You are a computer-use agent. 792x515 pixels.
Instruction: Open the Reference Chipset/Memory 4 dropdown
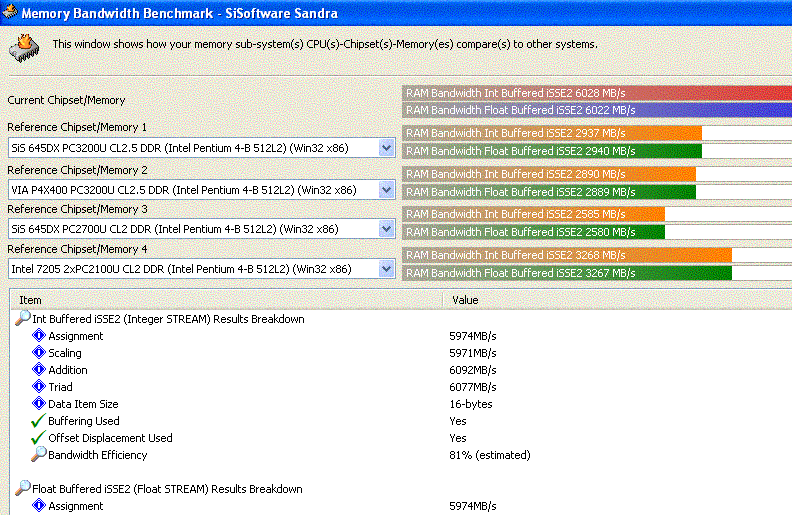point(387,269)
